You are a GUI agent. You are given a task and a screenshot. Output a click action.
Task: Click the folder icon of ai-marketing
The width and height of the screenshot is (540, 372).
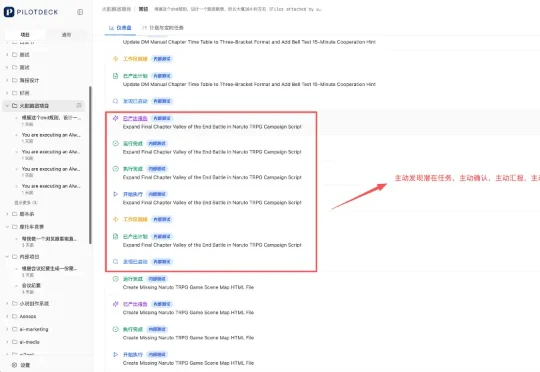point(14,329)
